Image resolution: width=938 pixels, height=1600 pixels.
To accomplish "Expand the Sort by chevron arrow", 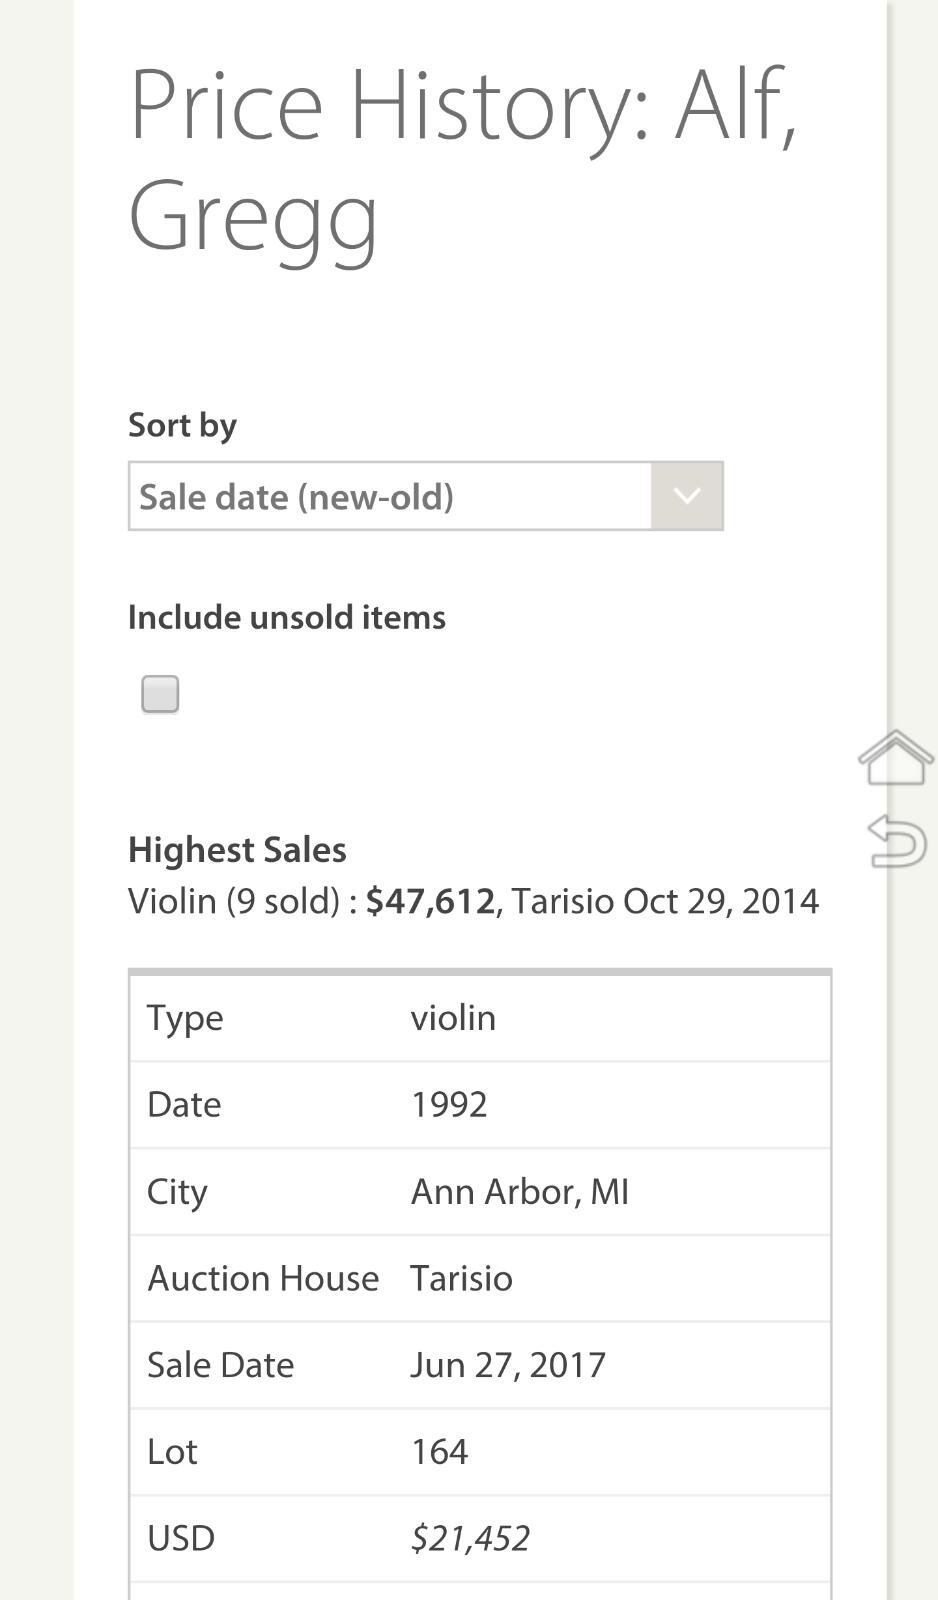I will 686,496.
